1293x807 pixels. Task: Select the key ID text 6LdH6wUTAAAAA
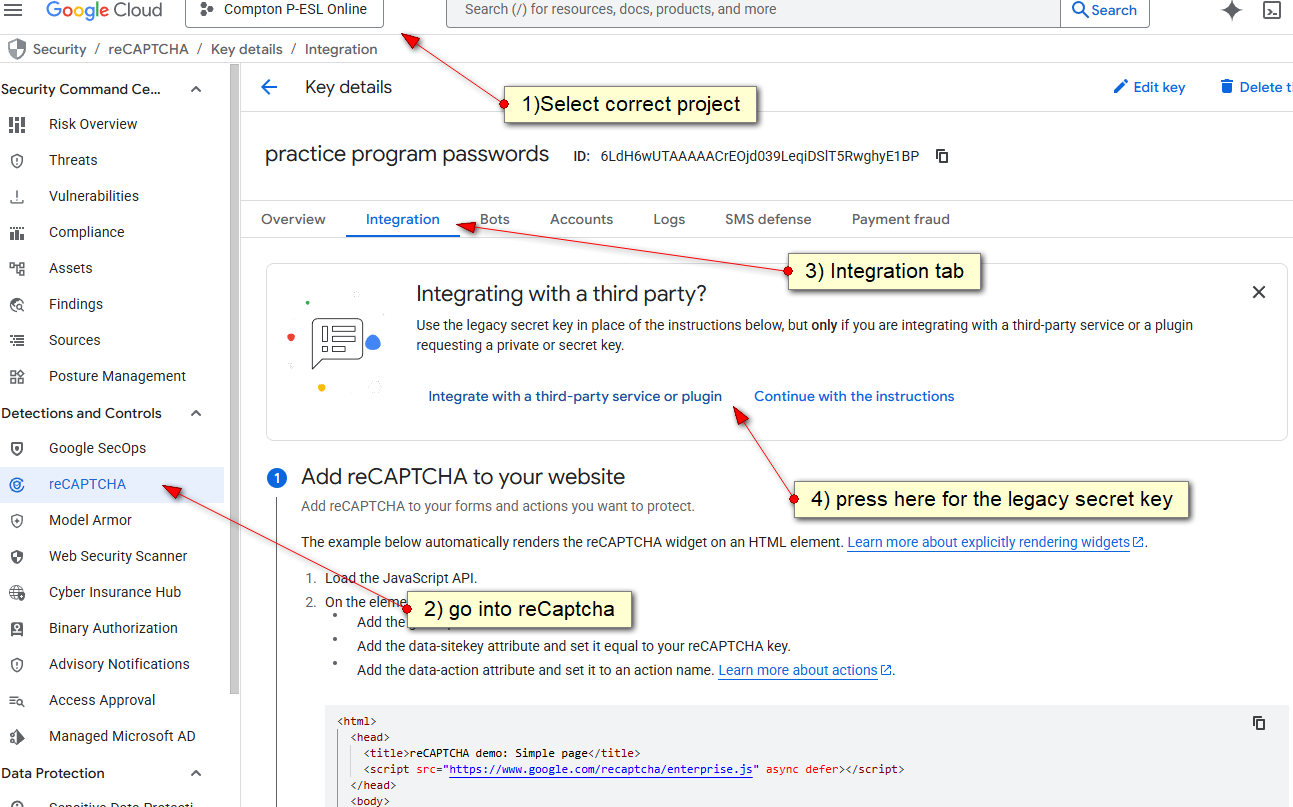pos(759,156)
